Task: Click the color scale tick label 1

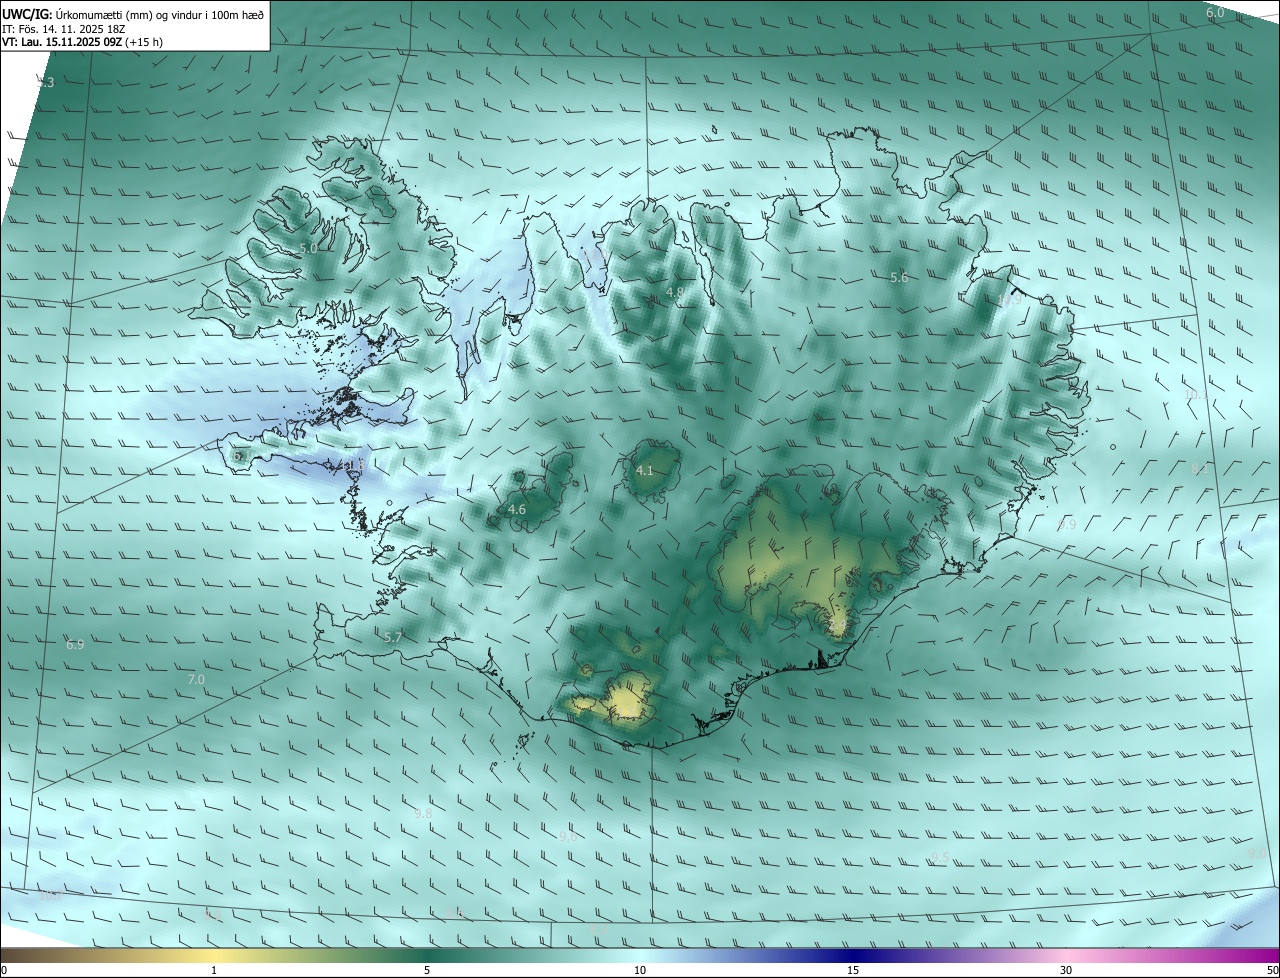Action: tap(214, 971)
